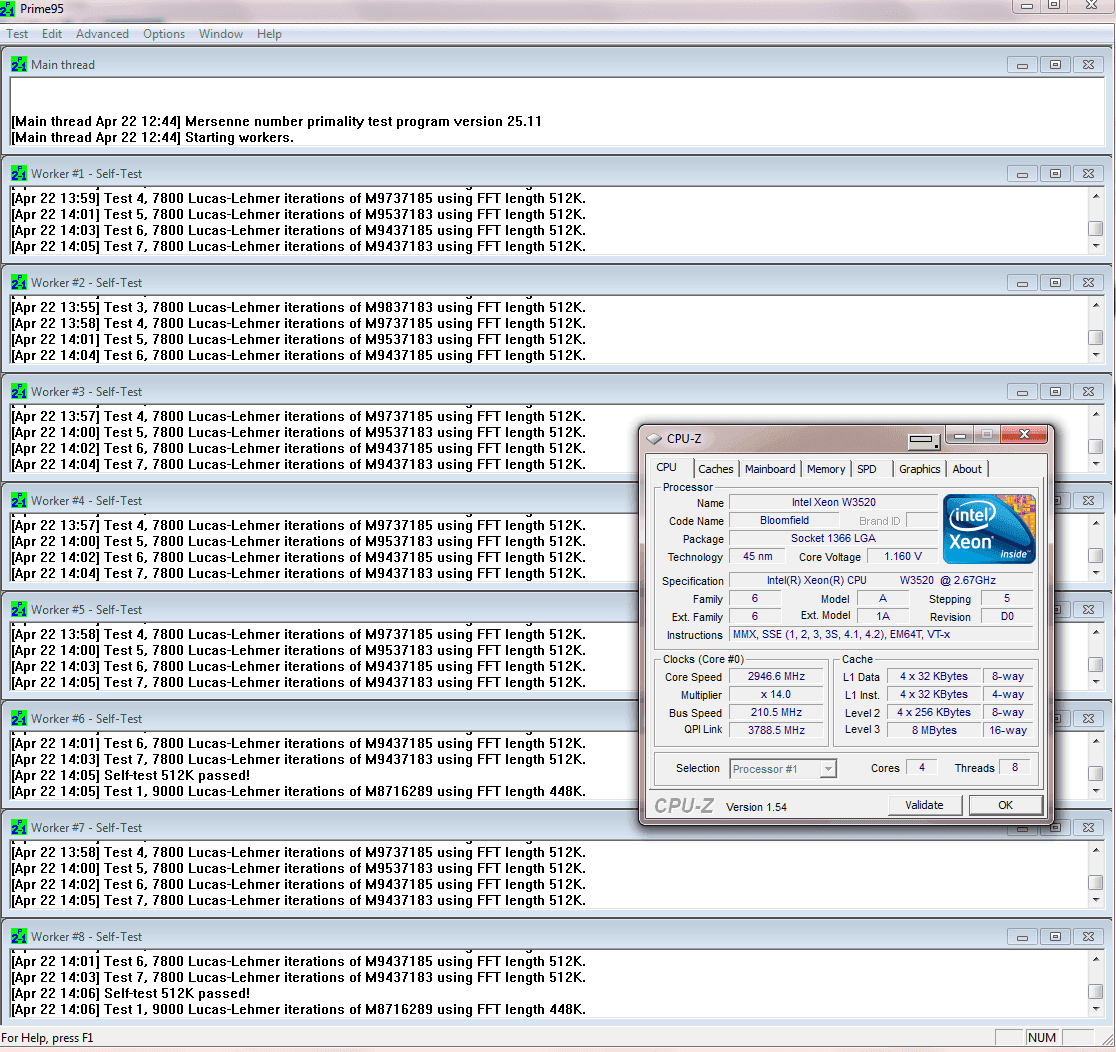Select the CPU tab in CPU-Z
This screenshot has width=1116, height=1052.
coord(667,468)
